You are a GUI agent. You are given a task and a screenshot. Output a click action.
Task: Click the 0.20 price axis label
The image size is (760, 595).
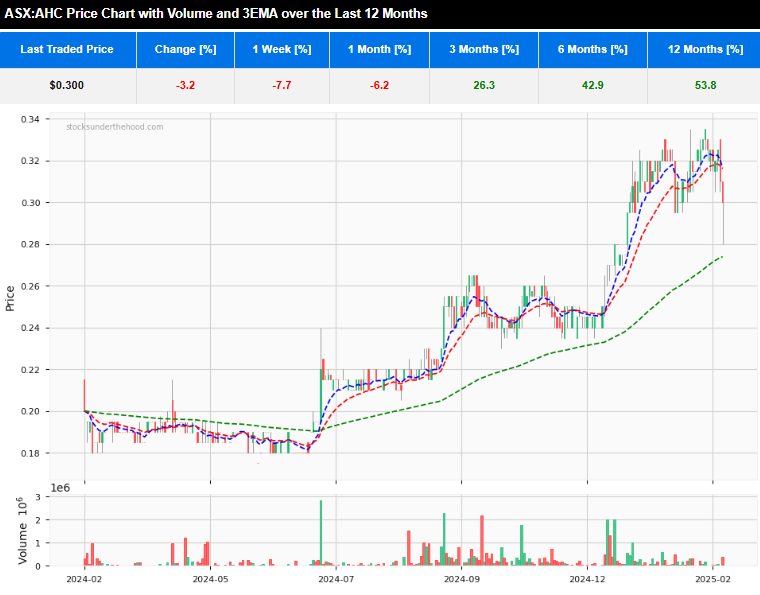point(30,411)
